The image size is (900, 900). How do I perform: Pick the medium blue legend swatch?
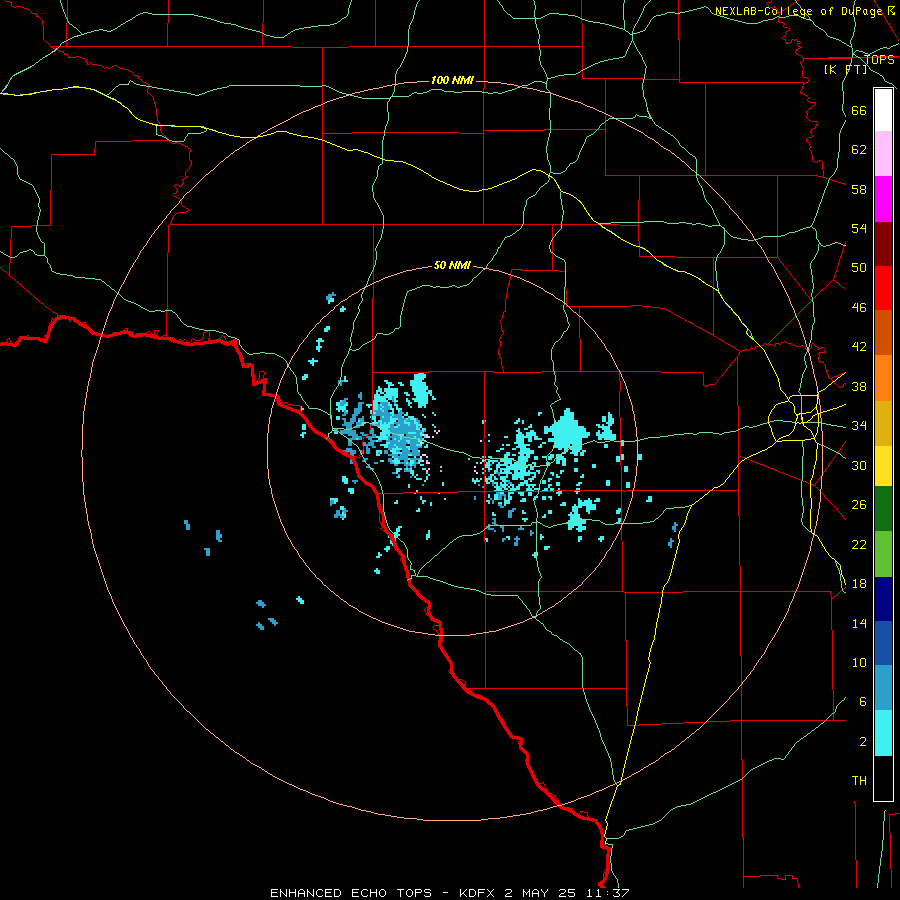883,643
